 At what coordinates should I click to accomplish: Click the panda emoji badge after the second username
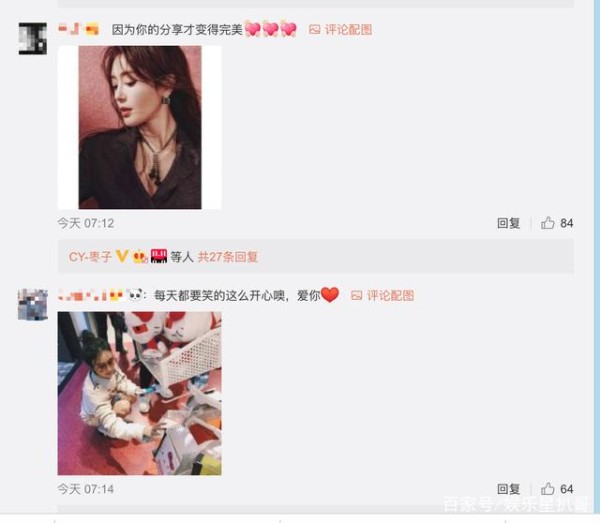[x=134, y=295]
